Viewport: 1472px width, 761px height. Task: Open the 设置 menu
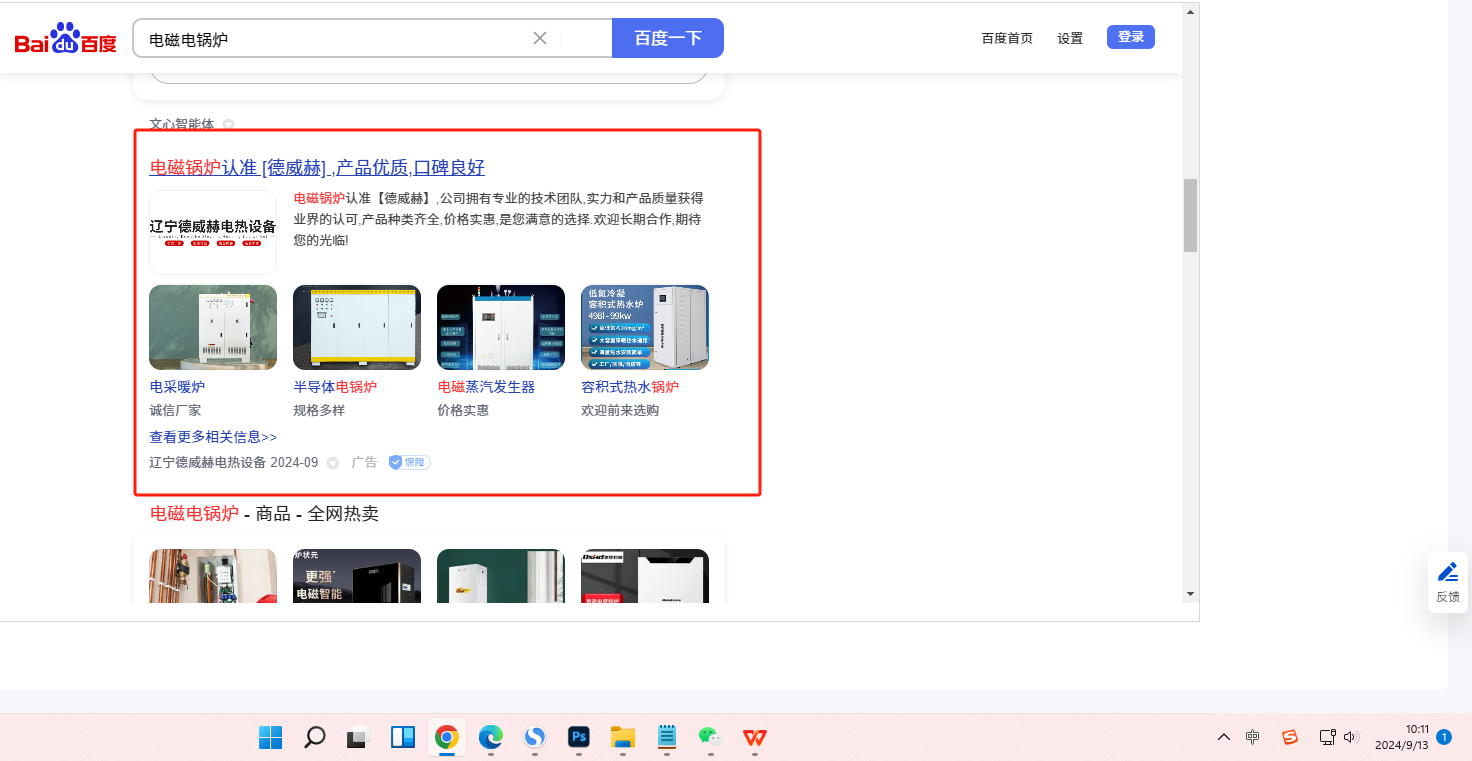[1070, 38]
